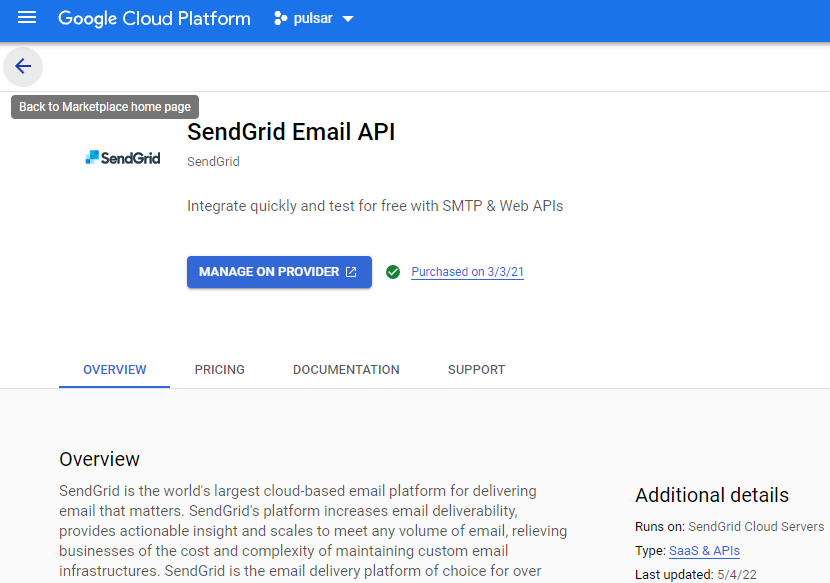
Task: Follow the SaaS & APIs type link
Action: click(x=704, y=551)
